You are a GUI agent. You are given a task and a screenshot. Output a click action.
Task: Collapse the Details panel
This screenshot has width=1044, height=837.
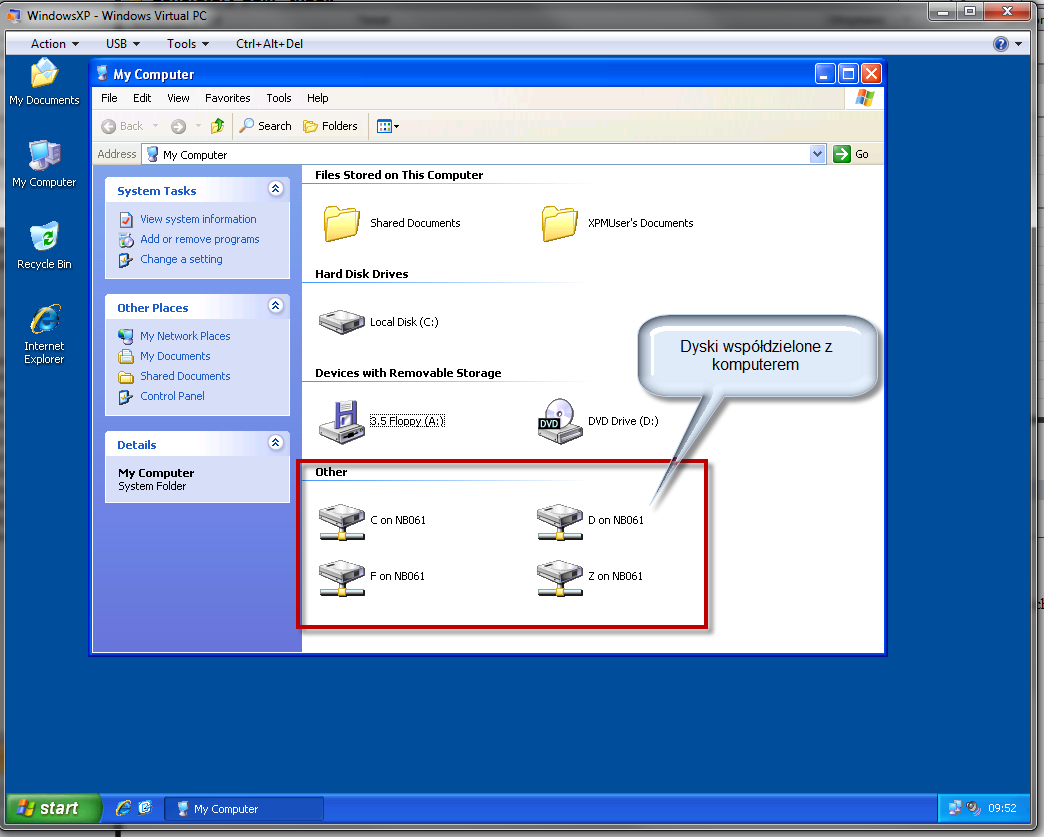coord(276,443)
